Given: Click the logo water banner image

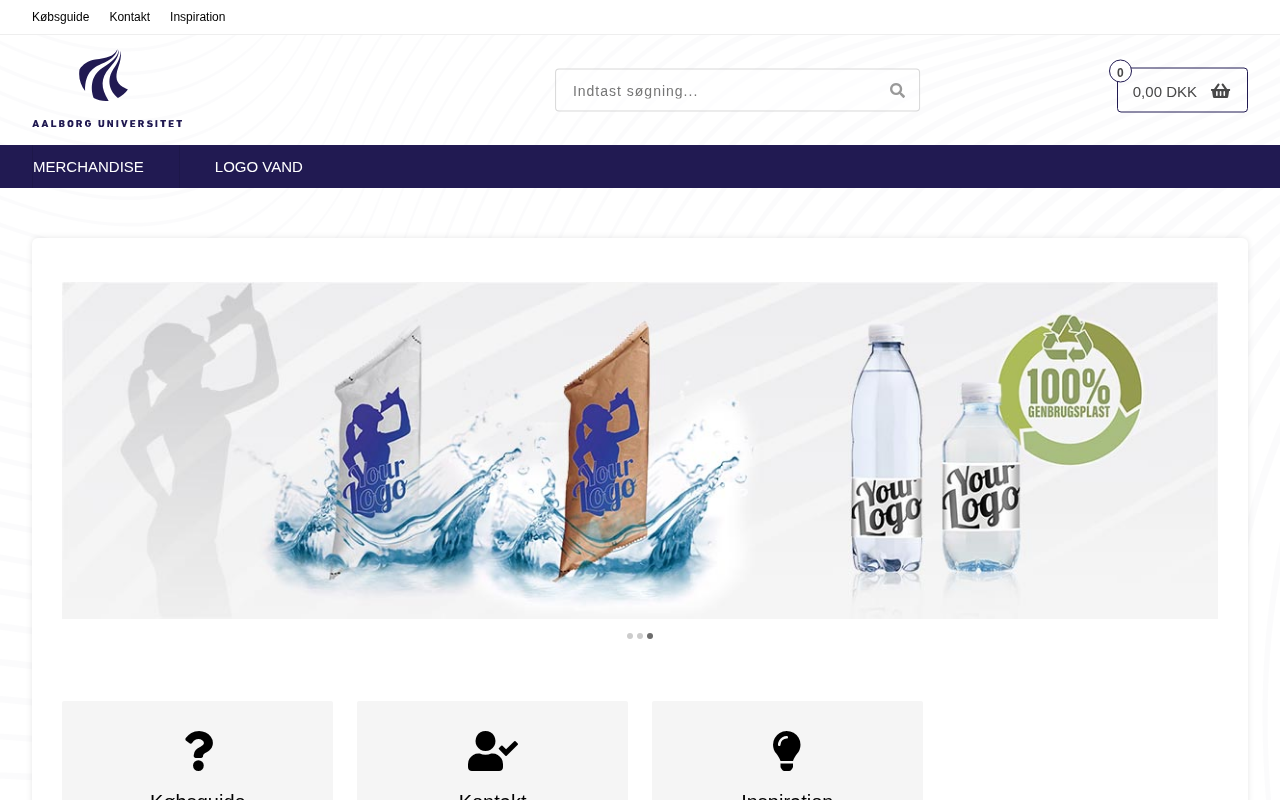Looking at the screenshot, I should click(640, 451).
